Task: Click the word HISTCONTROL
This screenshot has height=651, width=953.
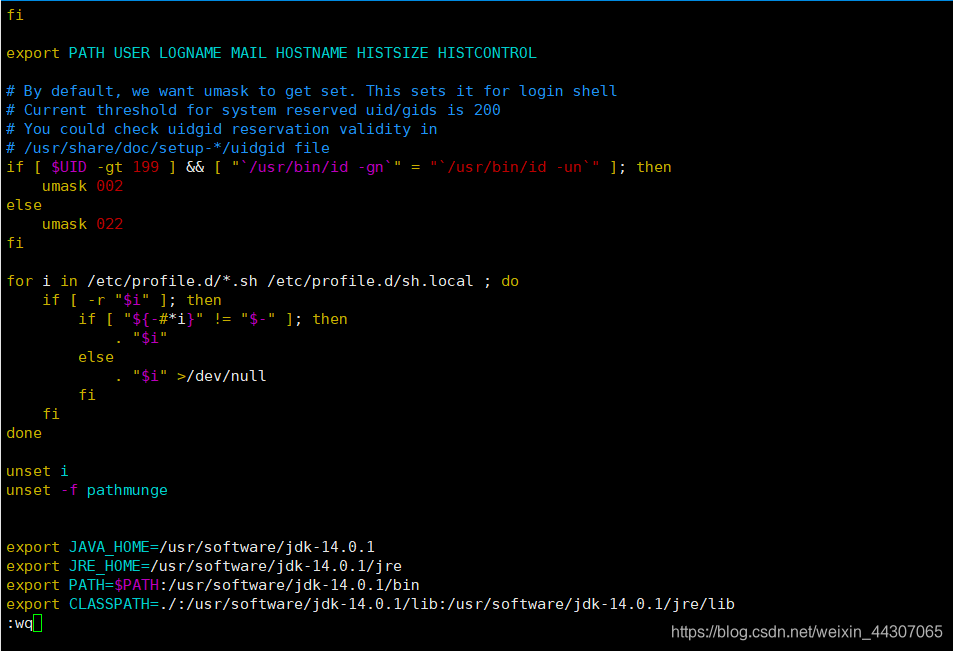Action: tap(487, 53)
